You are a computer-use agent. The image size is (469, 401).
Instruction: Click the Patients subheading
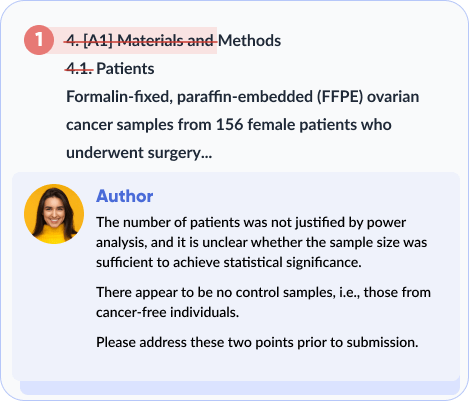pyautogui.click(x=125, y=69)
